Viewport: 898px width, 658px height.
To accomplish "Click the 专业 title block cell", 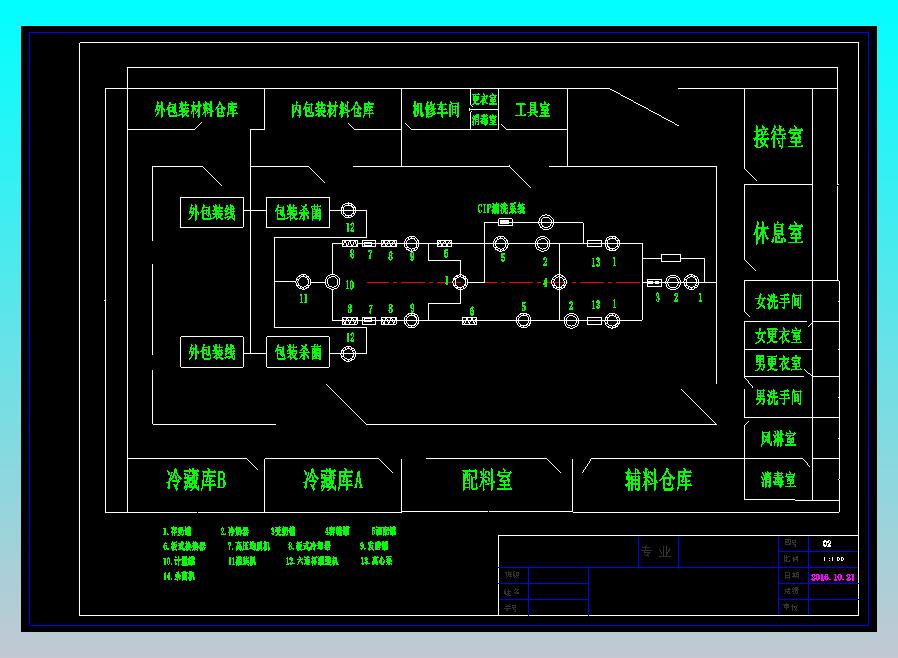I will pos(657,551).
